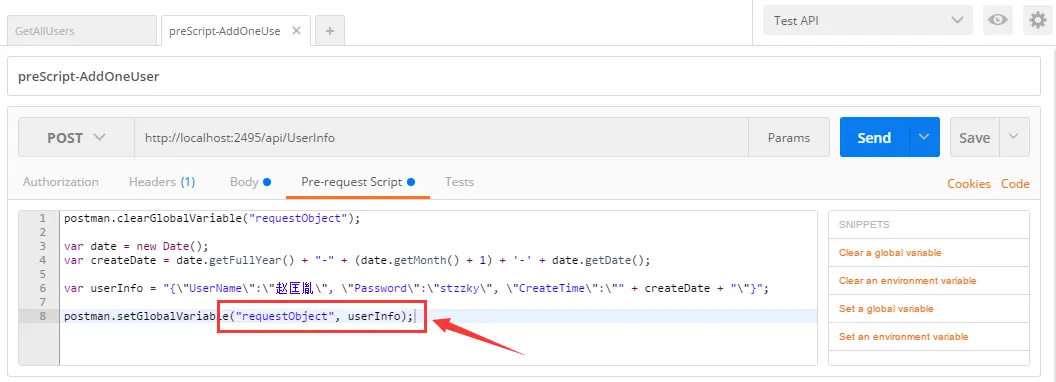The height and width of the screenshot is (382, 1056).
Task: Open the Test API environment dropdown
Action: click(x=867, y=20)
